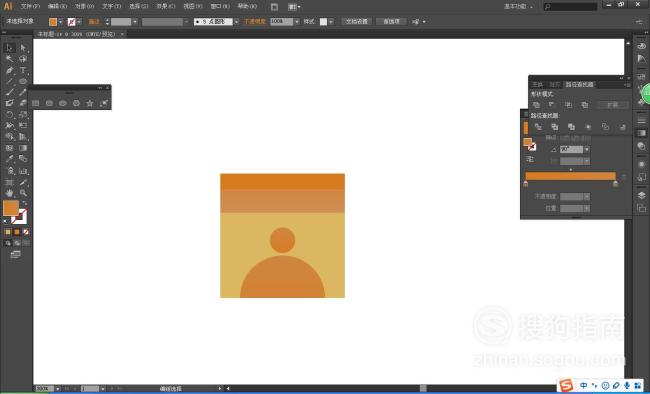Image resolution: width=650 pixels, height=394 pixels.
Task: Open opacity 100% dropdown in control bar
Action: (x=297, y=22)
